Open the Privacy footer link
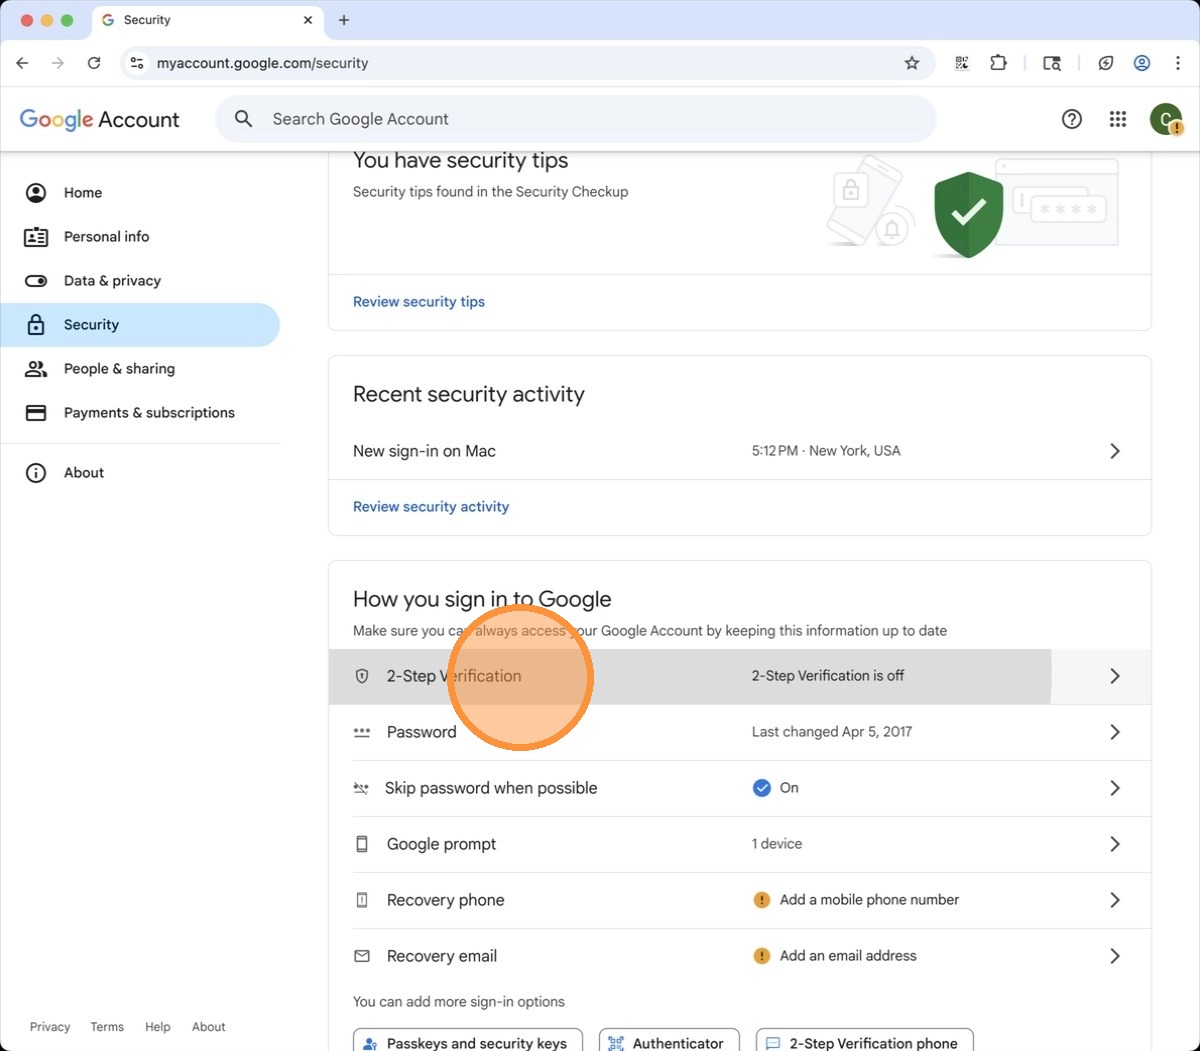1200x1051 pixels. 50,1027
